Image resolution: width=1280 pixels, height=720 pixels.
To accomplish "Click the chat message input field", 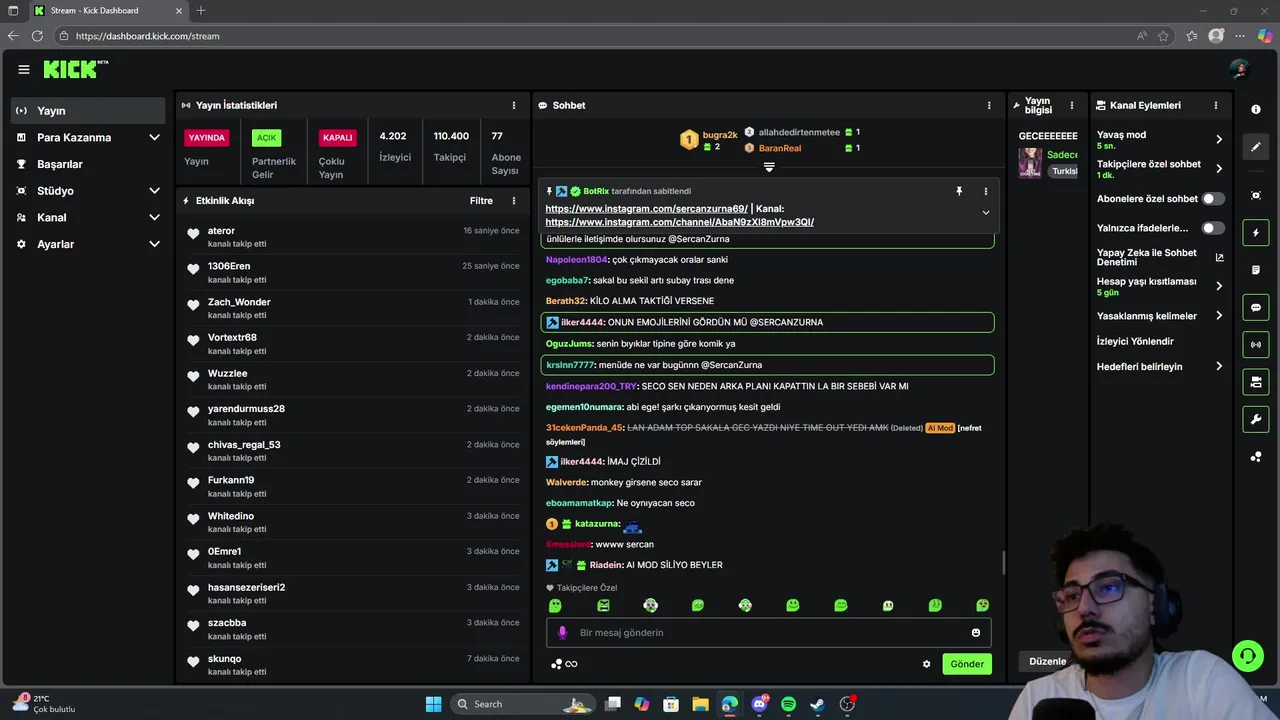I will coord(768,633).
